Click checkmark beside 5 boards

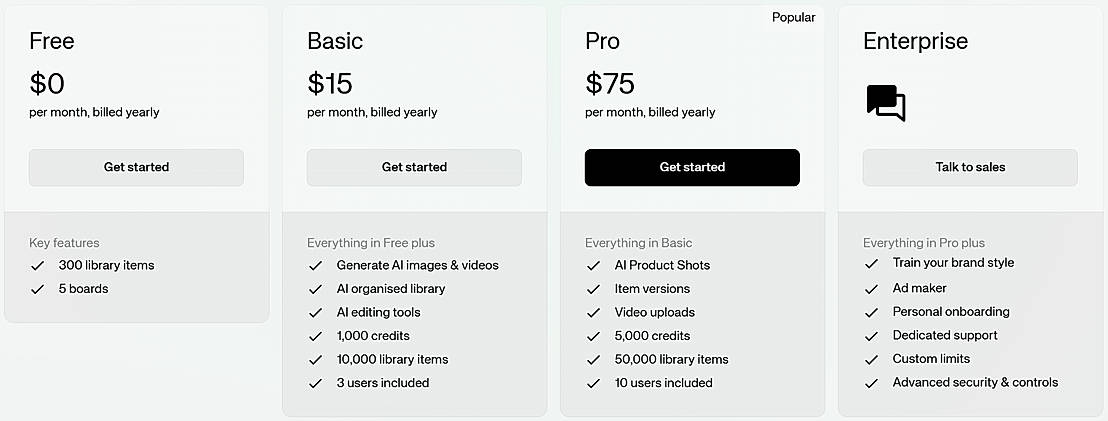coord(38,289)
